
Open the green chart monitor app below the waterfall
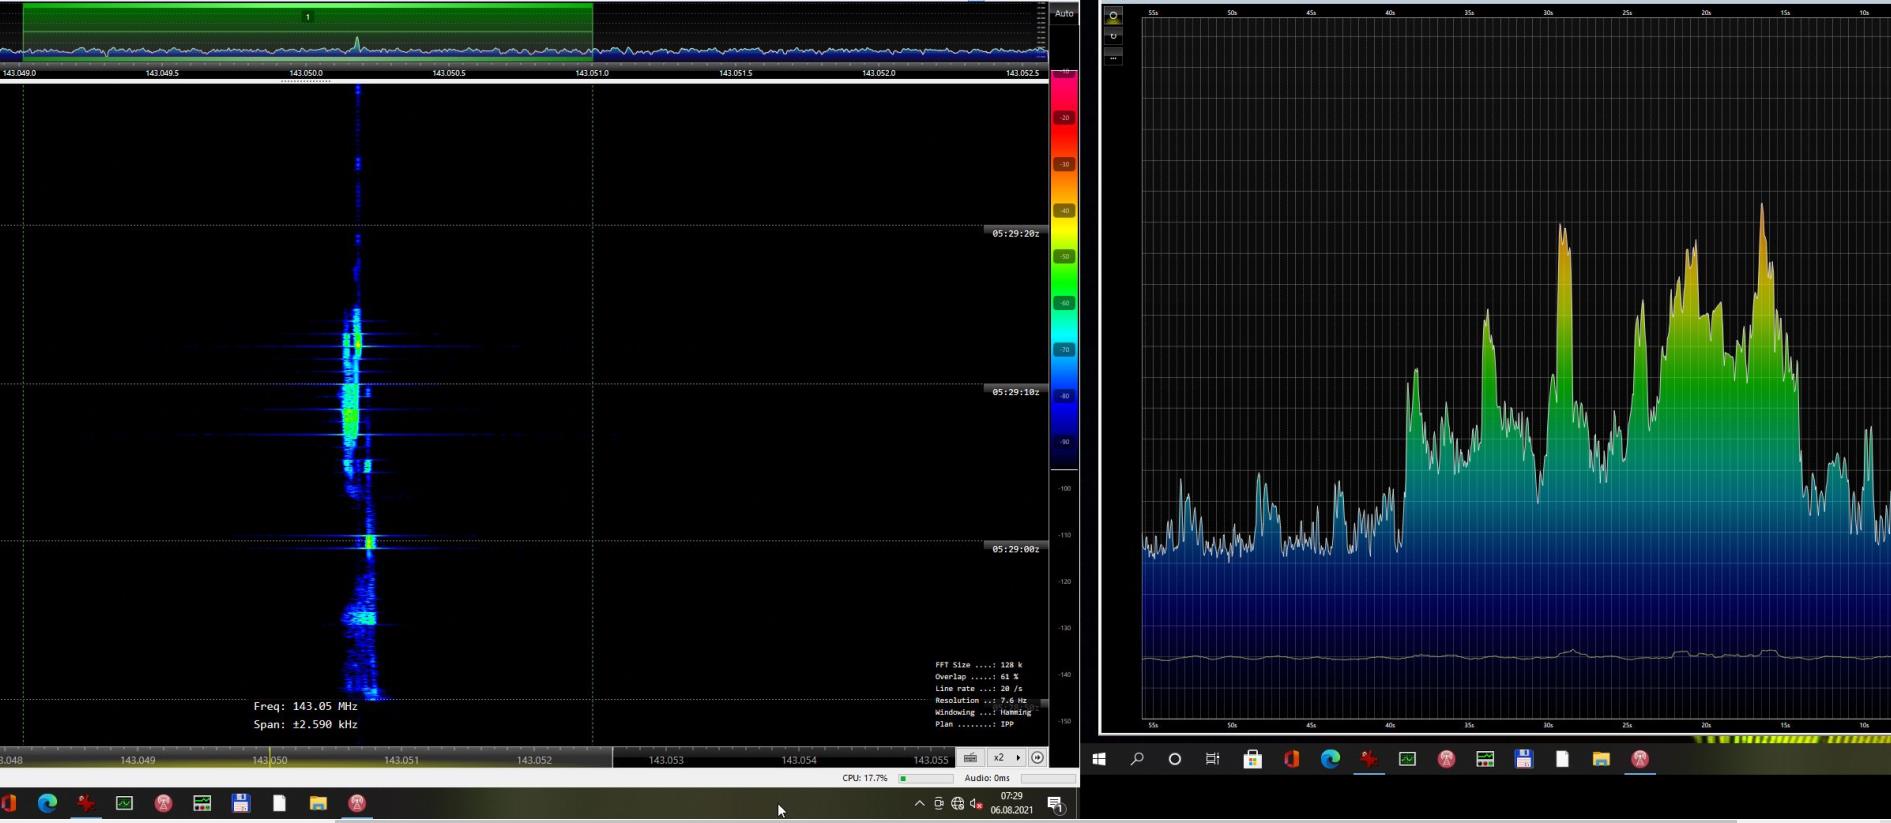tap(125, 803)
